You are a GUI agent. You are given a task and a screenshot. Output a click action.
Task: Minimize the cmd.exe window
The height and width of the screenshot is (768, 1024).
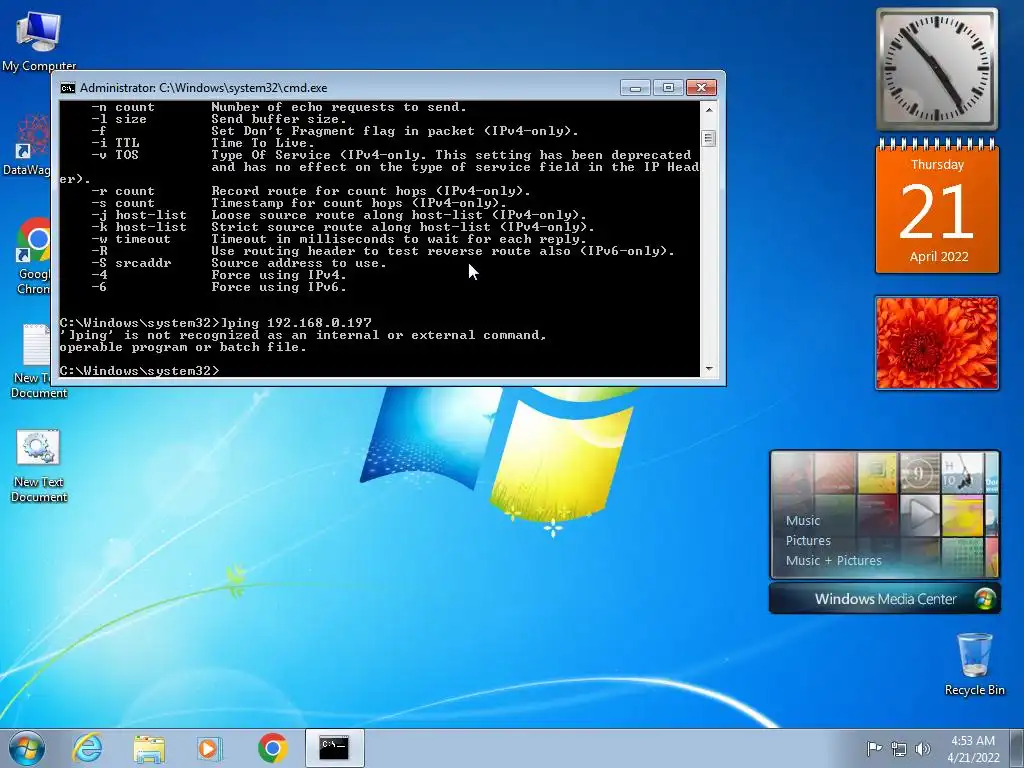635,88
